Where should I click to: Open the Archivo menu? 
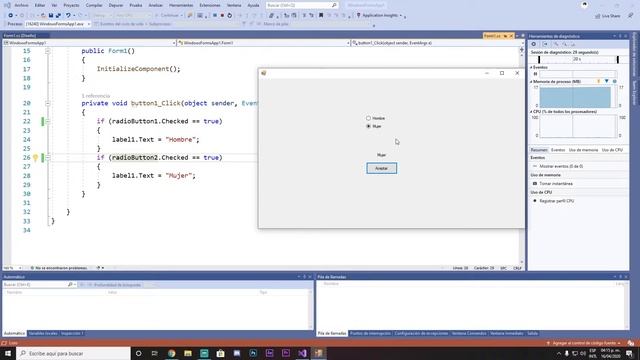pos(21,5)
